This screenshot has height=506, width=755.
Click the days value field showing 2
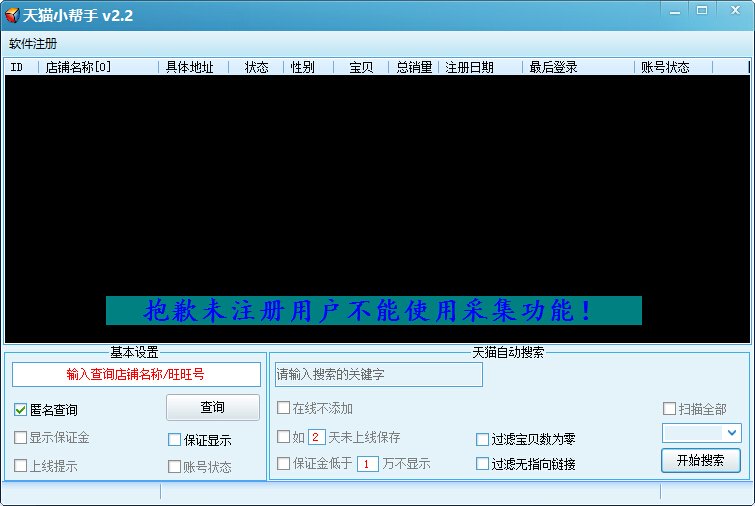[x=316, y=437]
